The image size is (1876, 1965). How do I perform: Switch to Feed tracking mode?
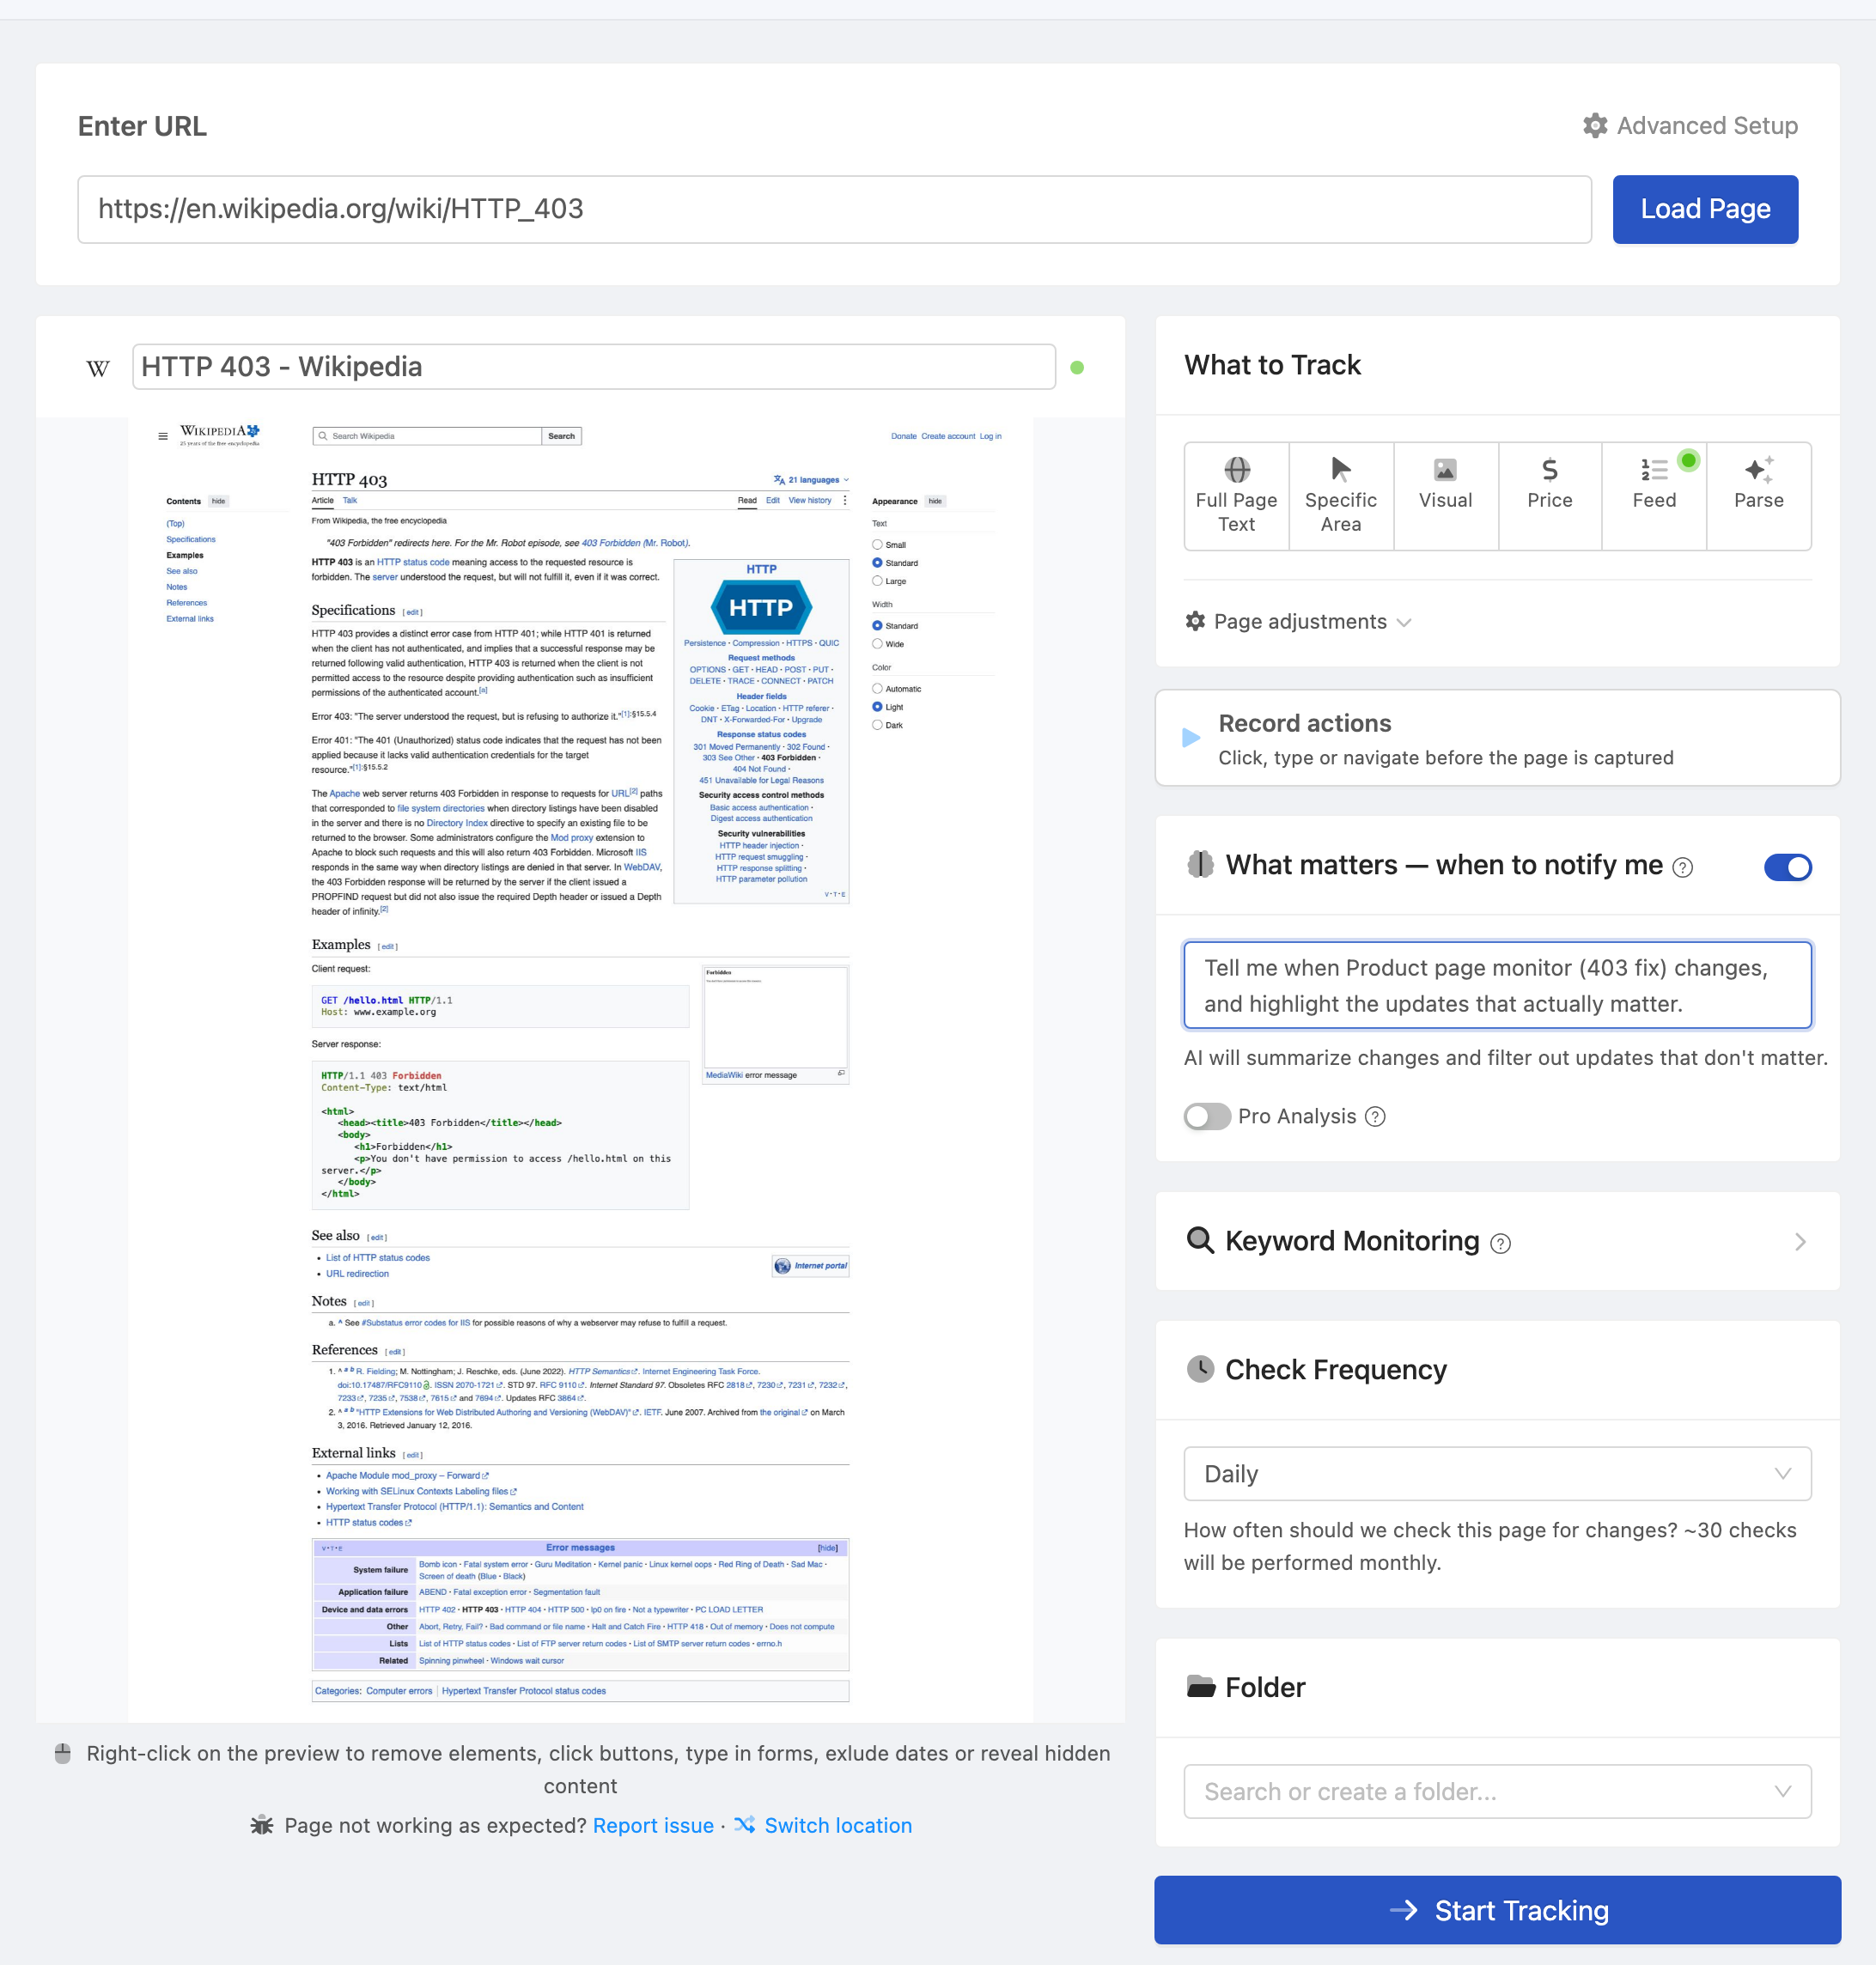pos(1654,496)
